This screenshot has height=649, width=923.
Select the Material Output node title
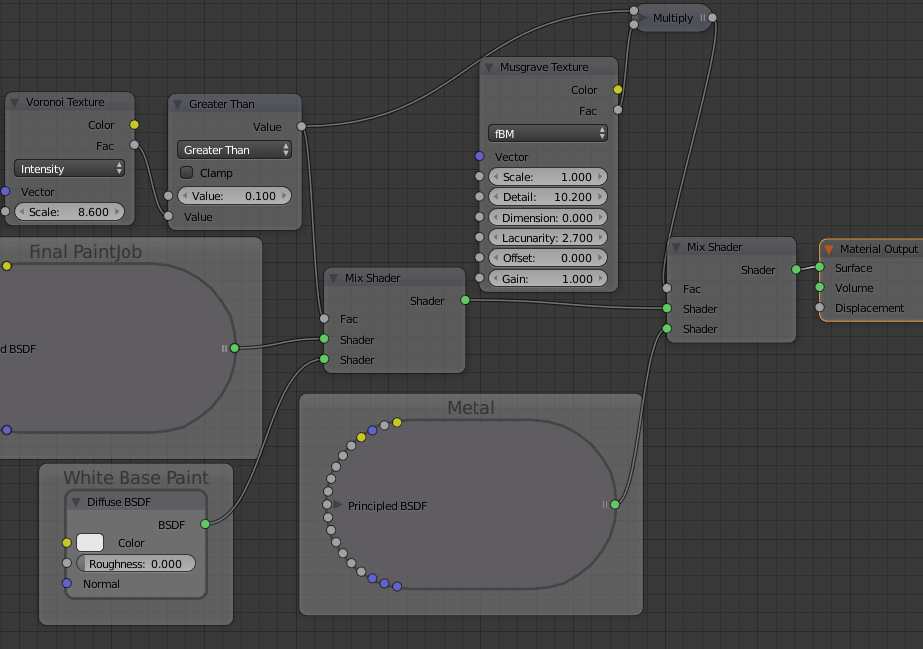point(879,249)
